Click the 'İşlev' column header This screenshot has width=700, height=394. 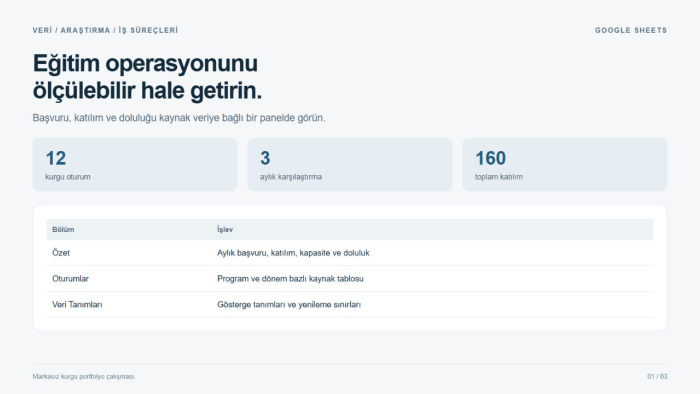point(225,229)
